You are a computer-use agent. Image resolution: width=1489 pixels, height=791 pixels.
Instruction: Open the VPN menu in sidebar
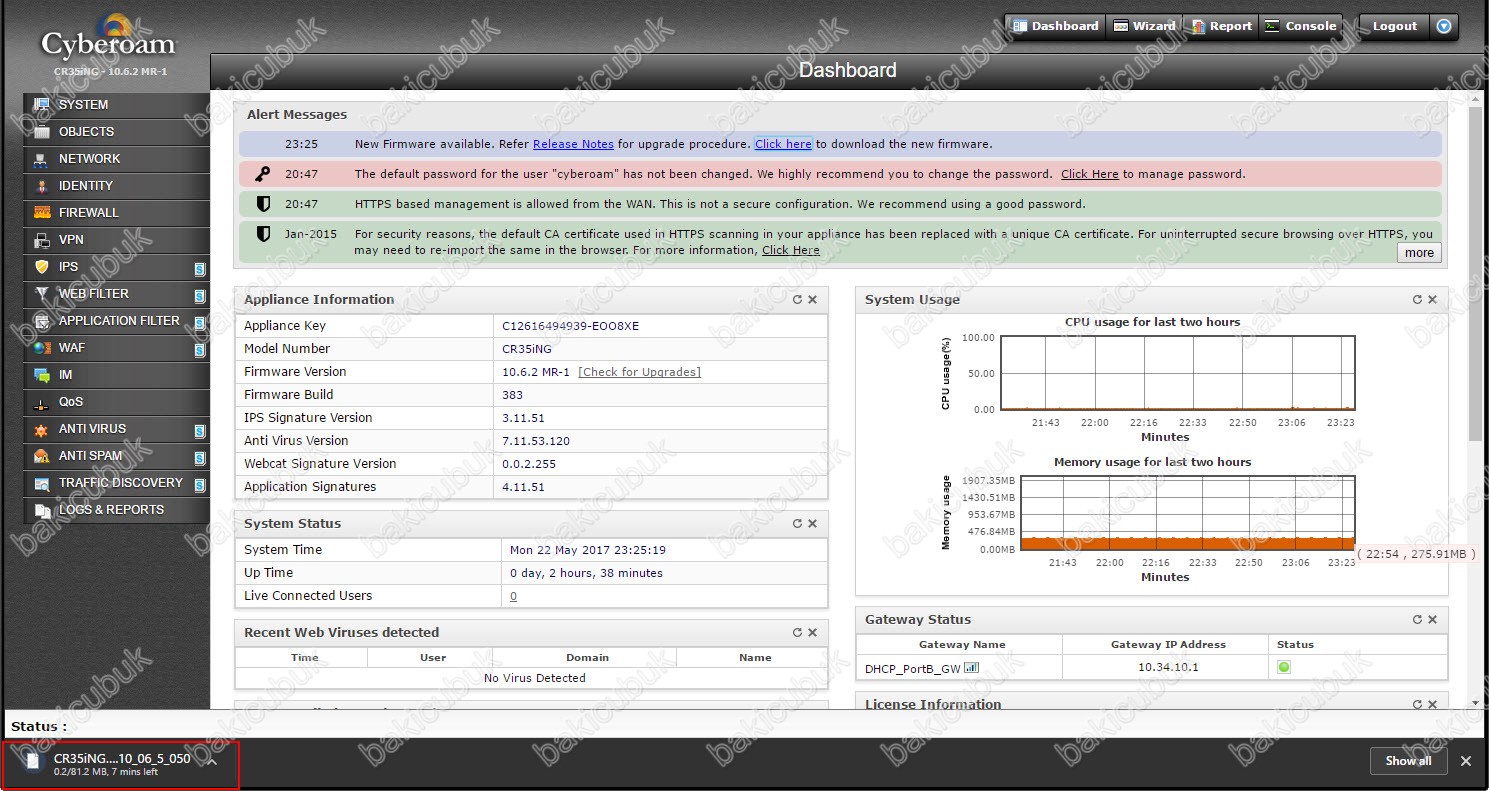116,239
